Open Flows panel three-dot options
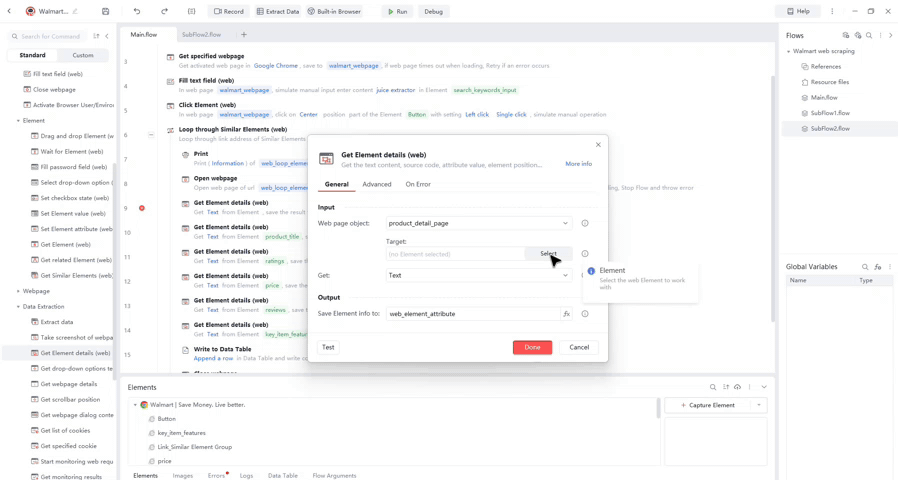The width and height of the screenshot is (898, 480). point(881,36)
